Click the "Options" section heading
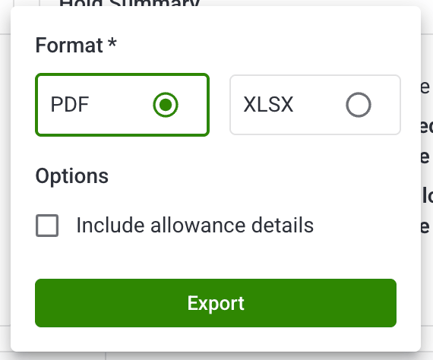 coord(72,176)
